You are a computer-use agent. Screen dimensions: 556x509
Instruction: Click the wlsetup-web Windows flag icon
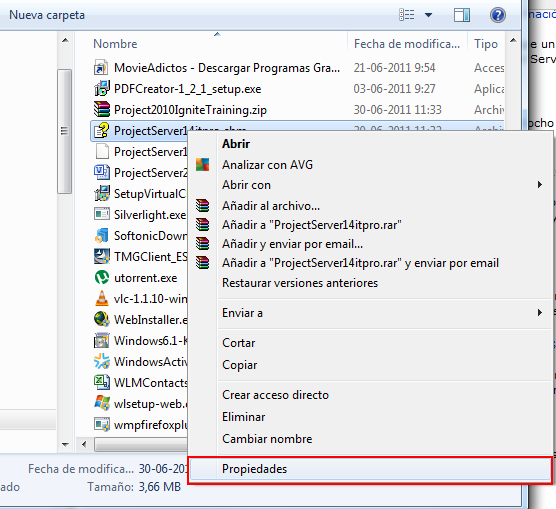101,403
